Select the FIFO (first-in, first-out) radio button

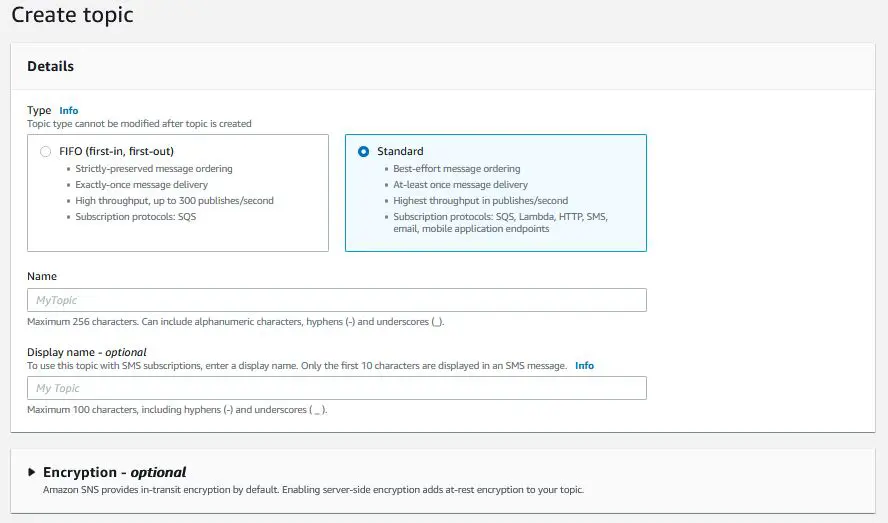click(x=45, y=152)
